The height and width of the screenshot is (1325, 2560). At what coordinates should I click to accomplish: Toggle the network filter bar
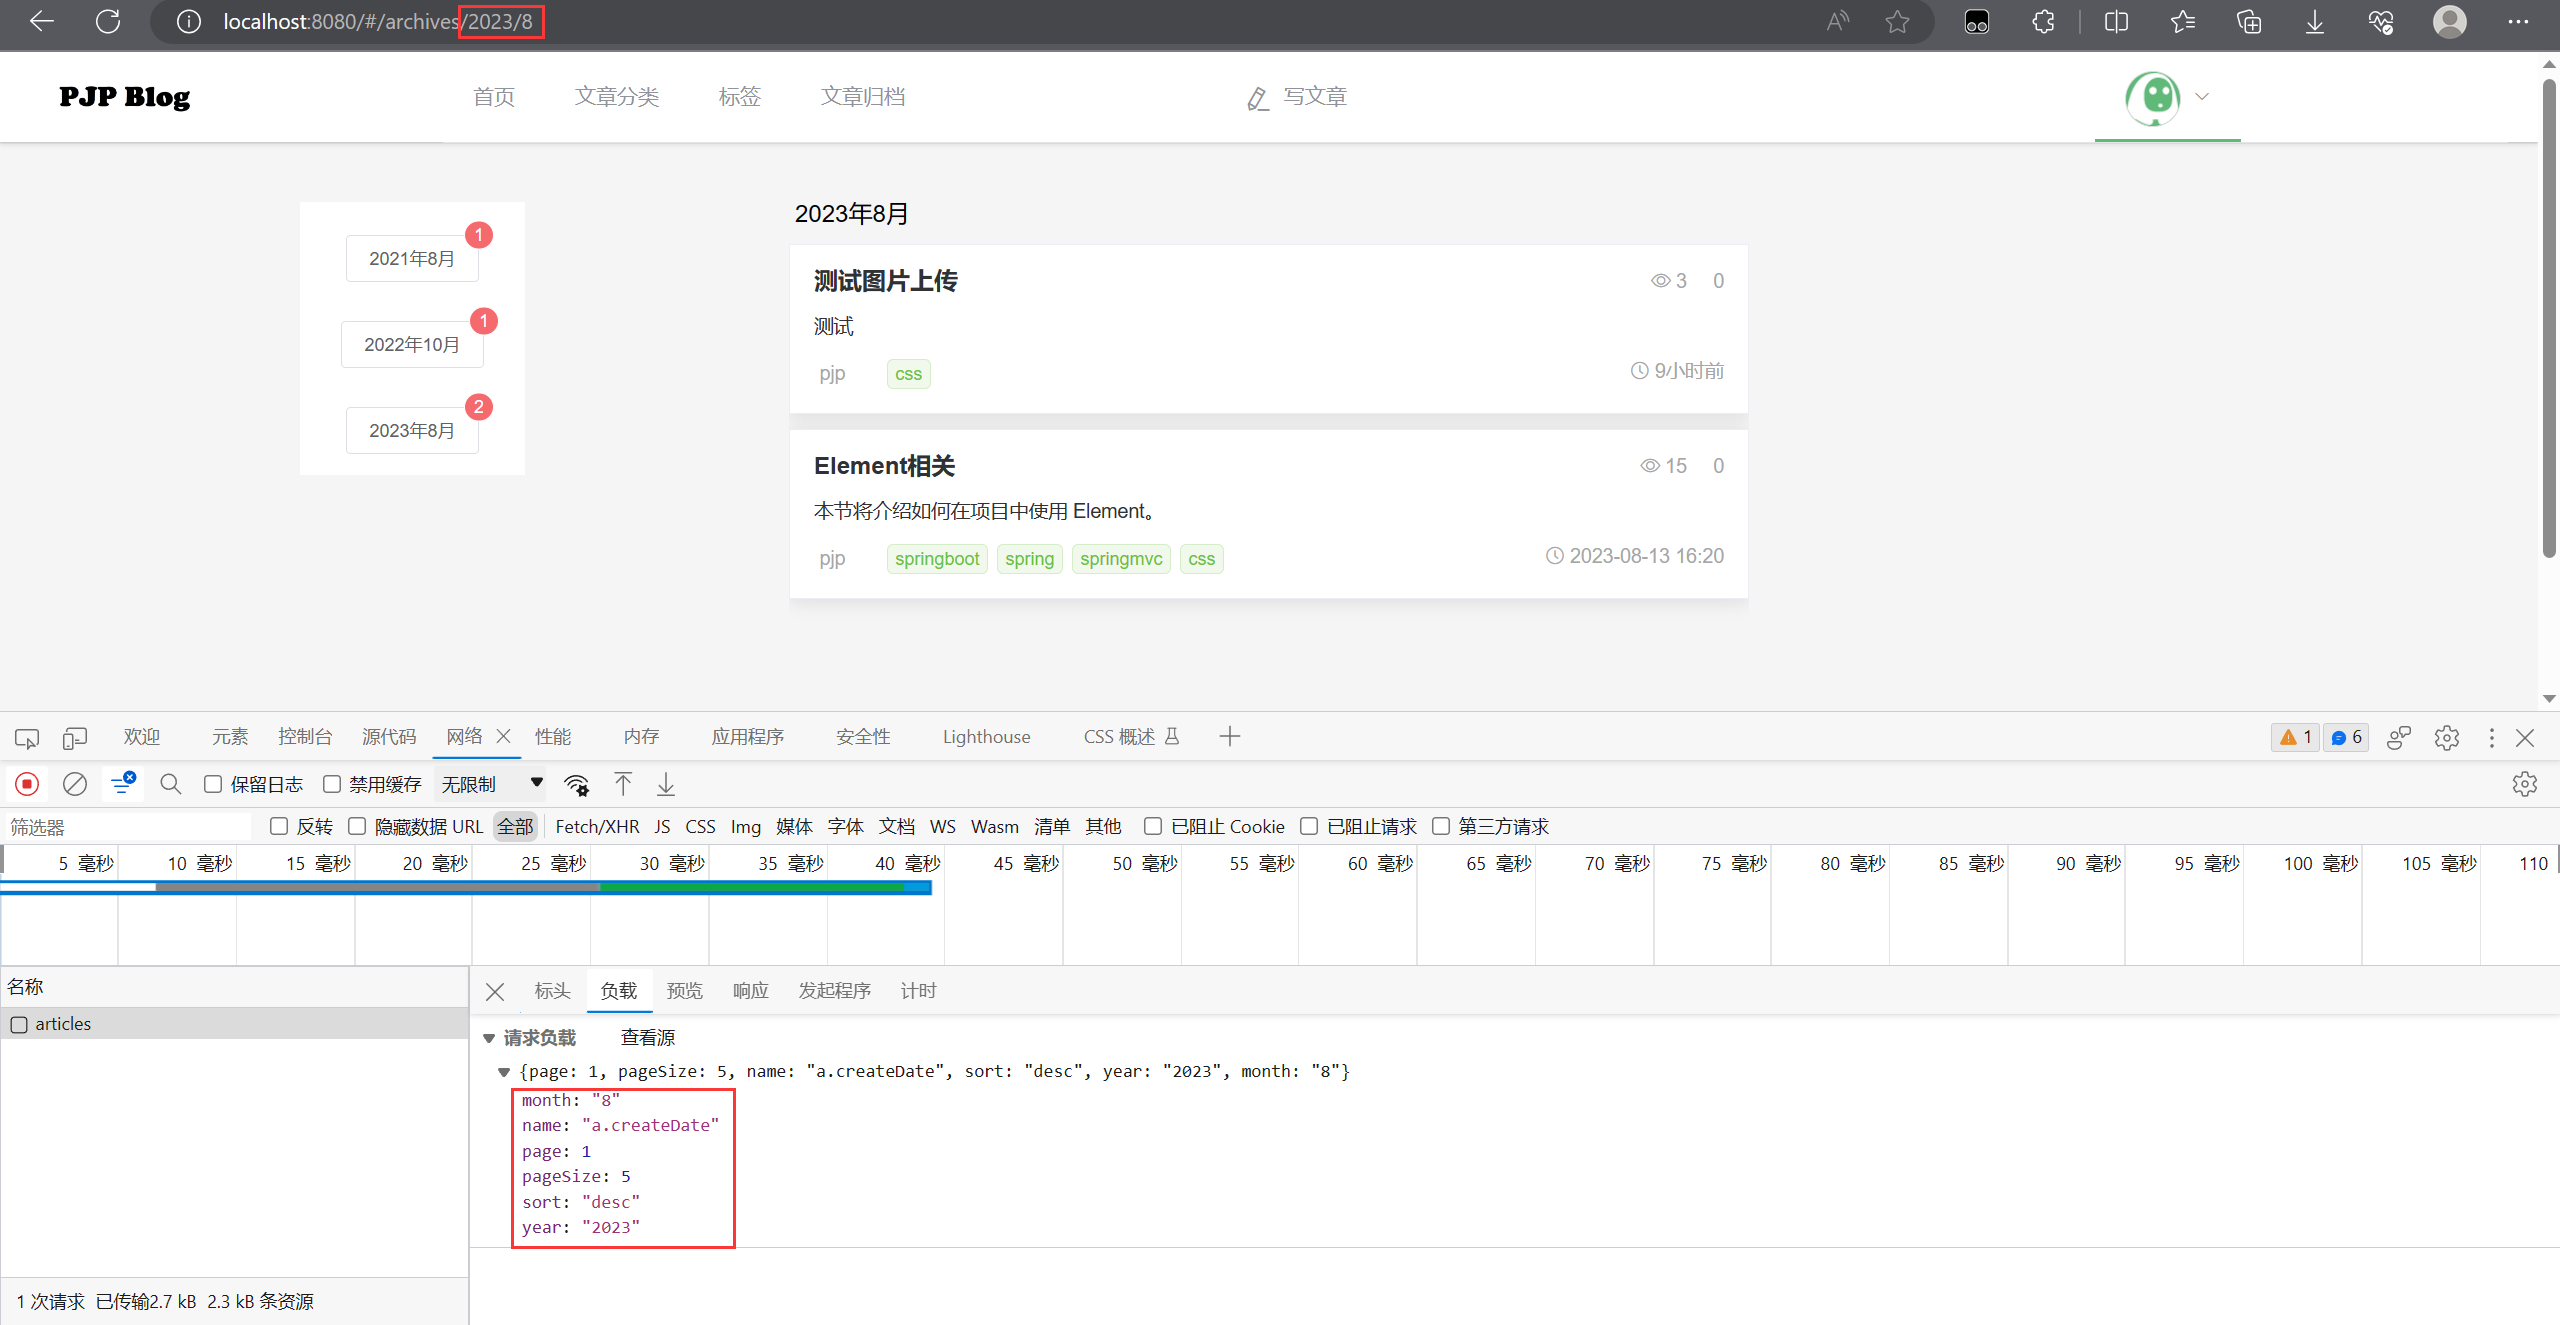(123, 784)
